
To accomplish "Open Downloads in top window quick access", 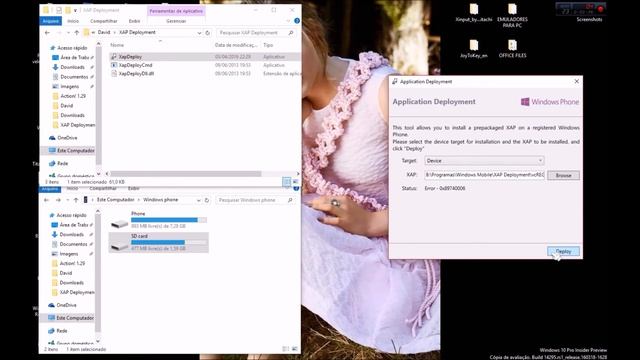I will [72, 67].
